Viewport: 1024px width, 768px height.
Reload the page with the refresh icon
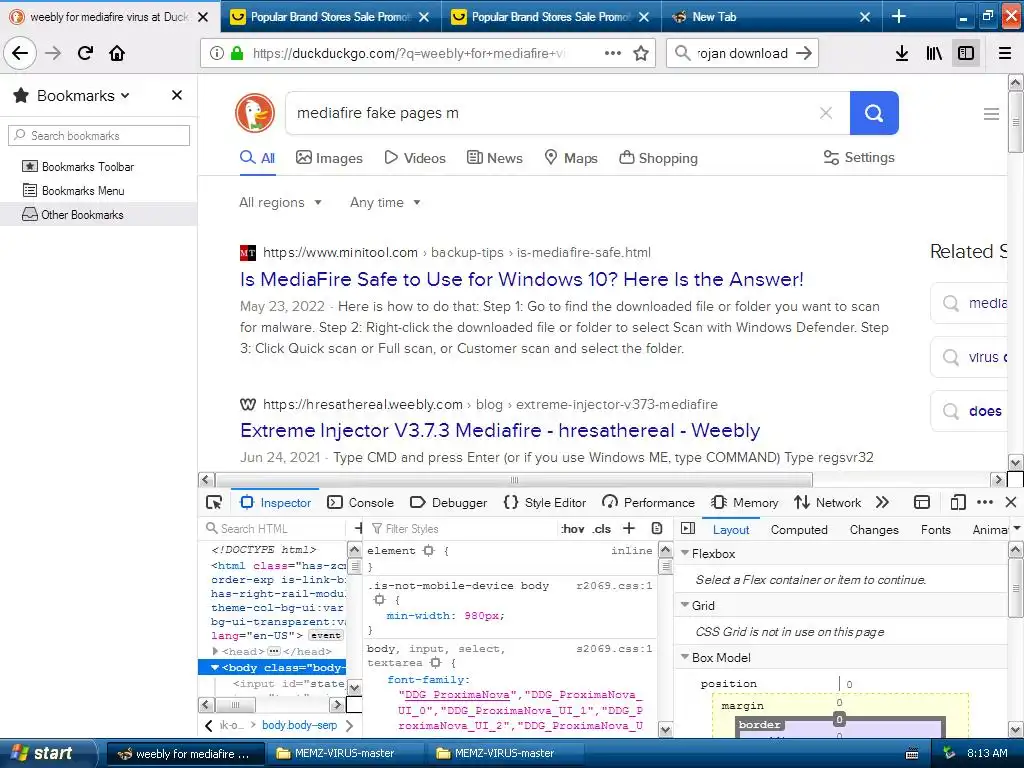coord(86,53)
